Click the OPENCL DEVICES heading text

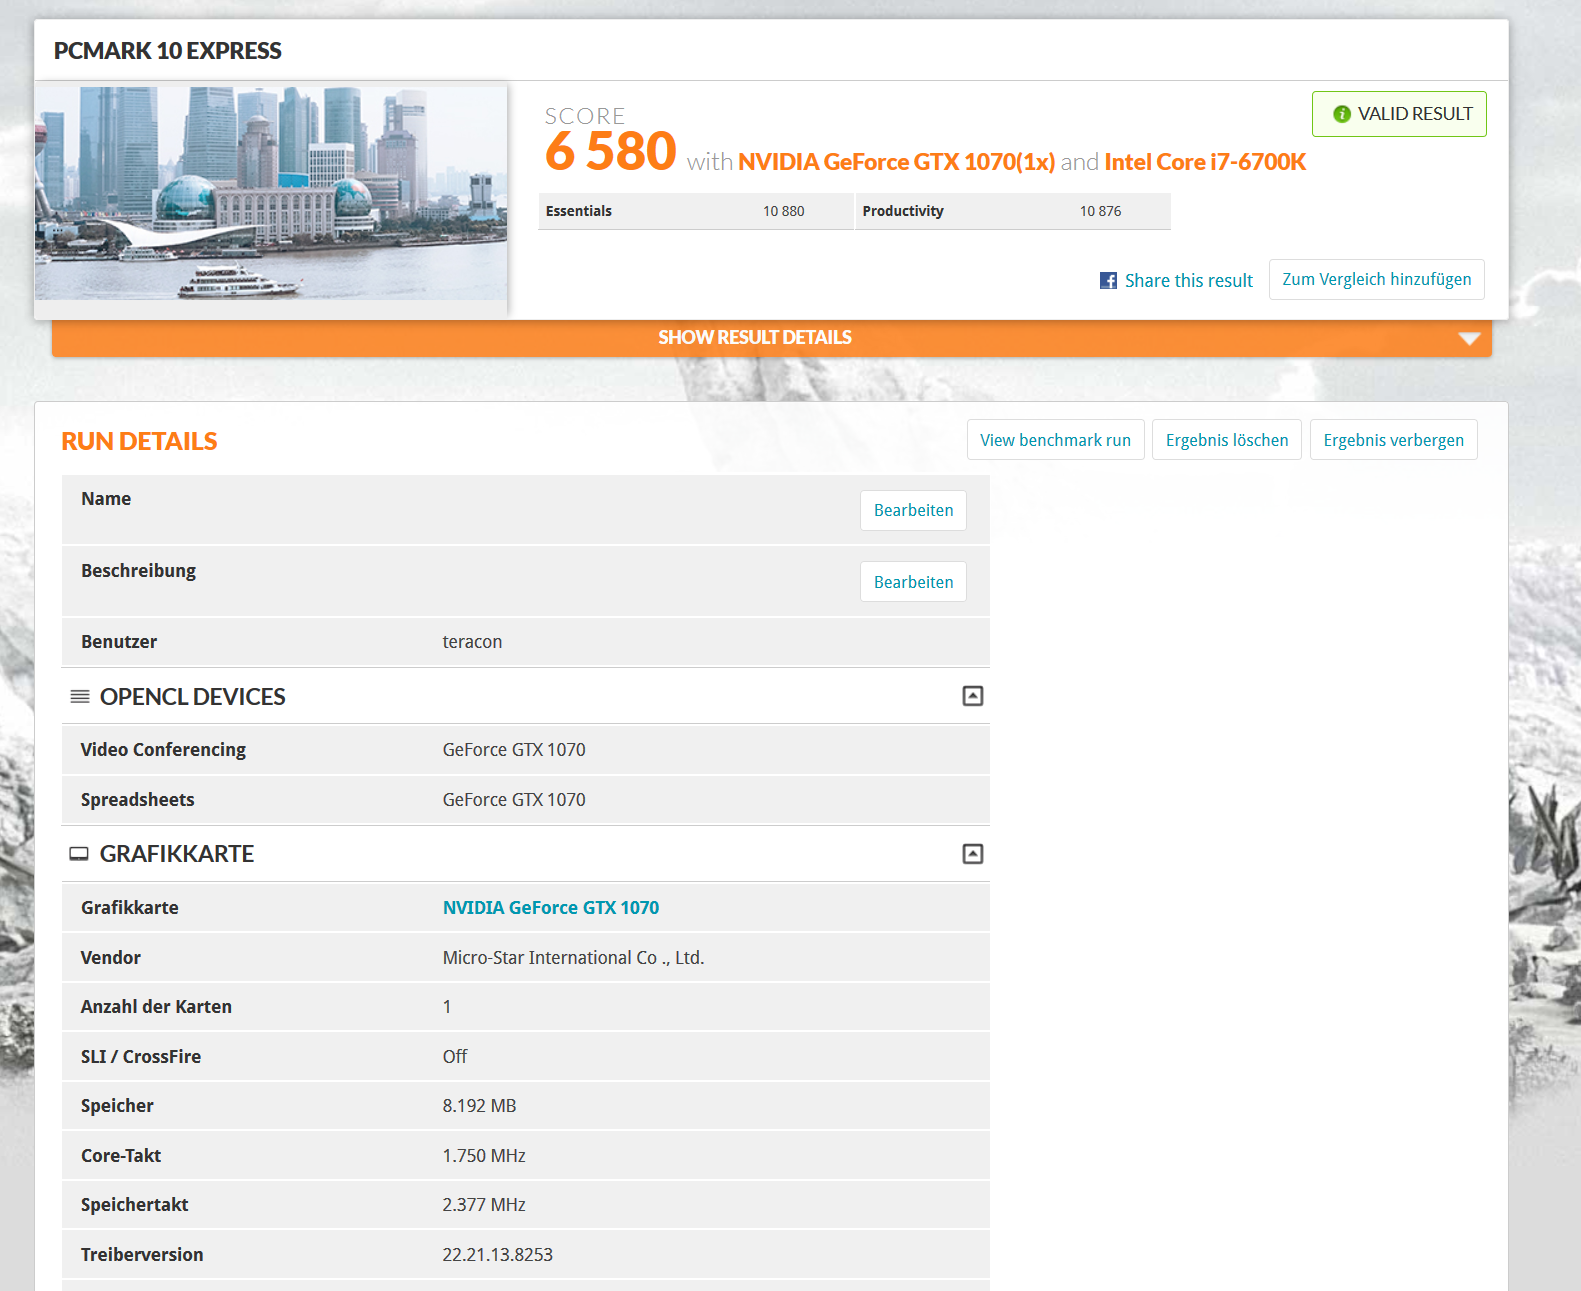coord(192,697)
